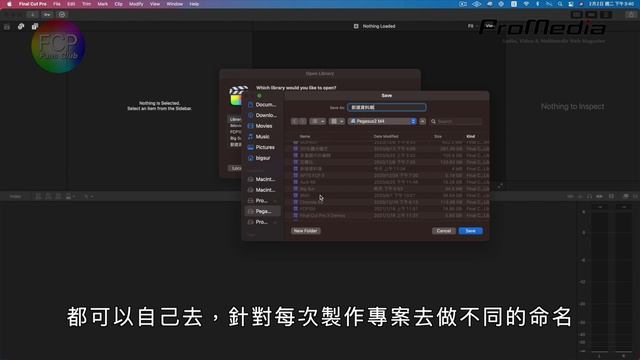Viewport: 640px width, 360px height.
Task: Open clip appearance options icon
Action: pos(611,197)
